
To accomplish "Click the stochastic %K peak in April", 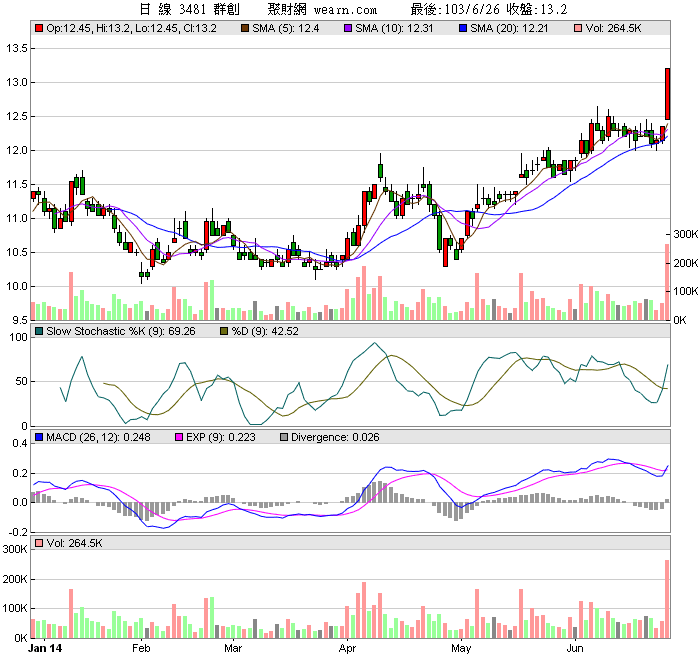I will click(x=375, y=343).
